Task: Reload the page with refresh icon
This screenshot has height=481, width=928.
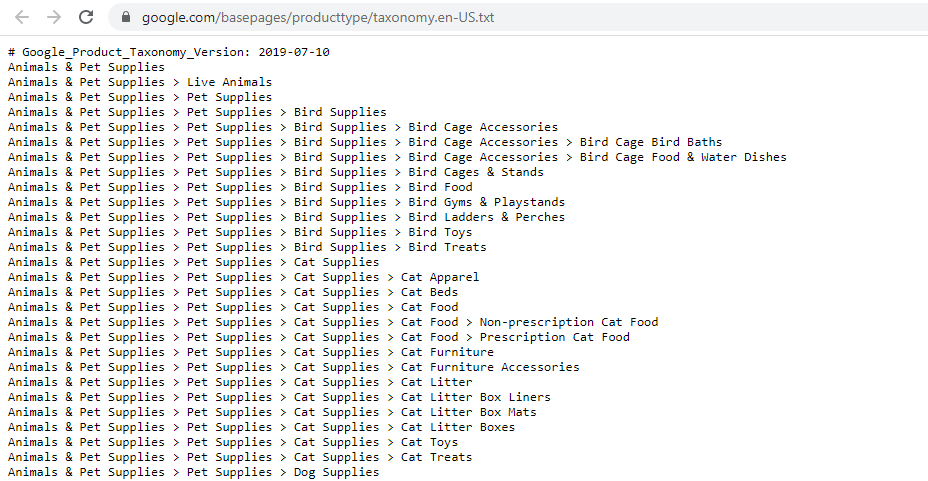Action: pos(86,17)
